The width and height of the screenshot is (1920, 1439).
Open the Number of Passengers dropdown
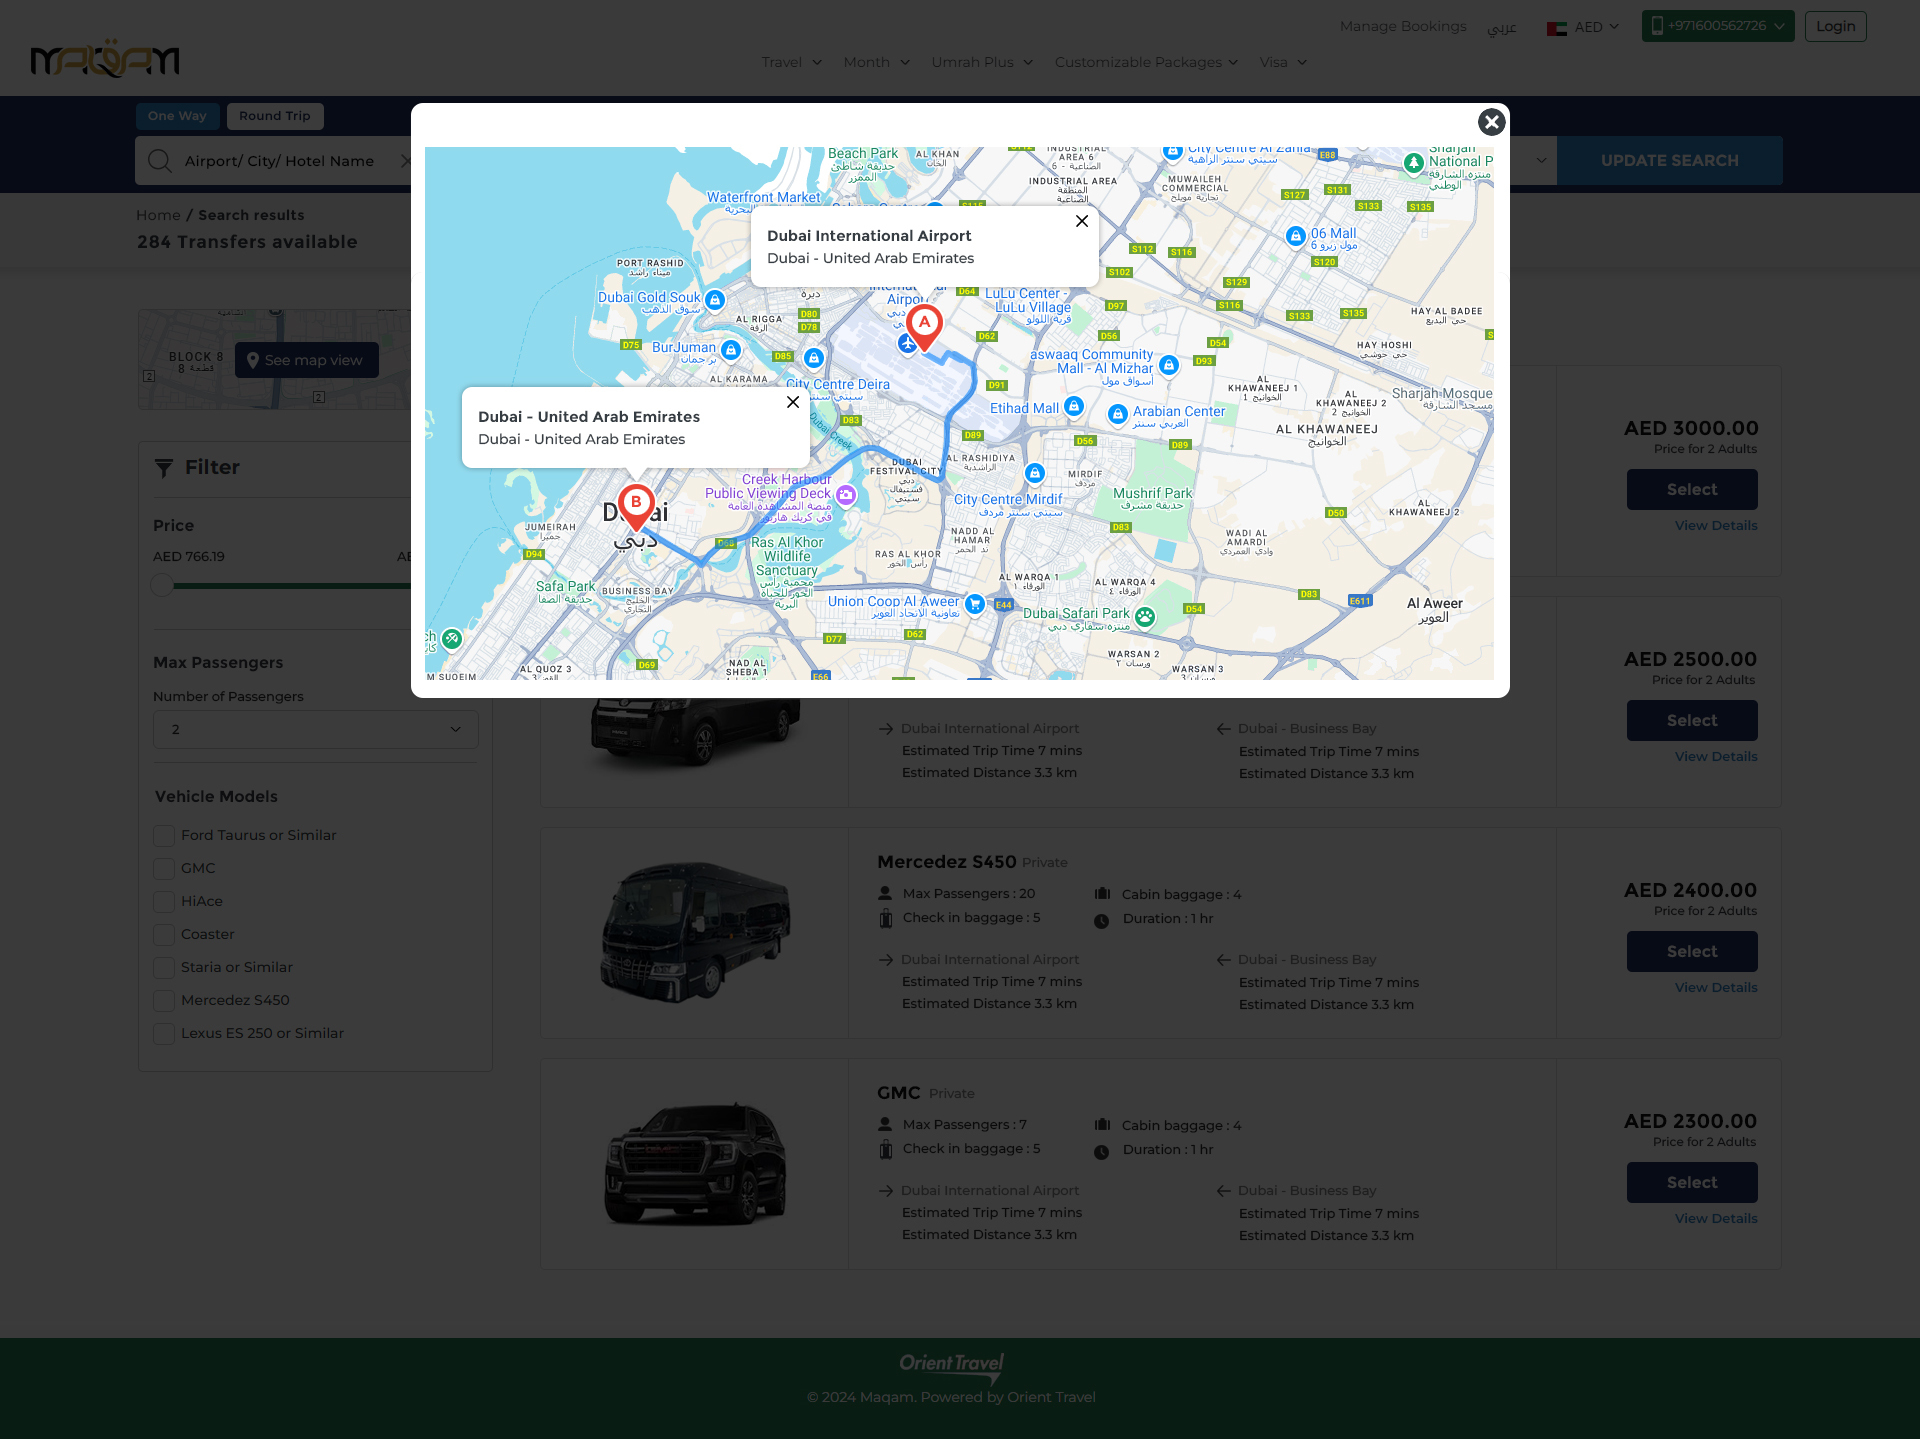pyautogui.click(x=315, y=730)
